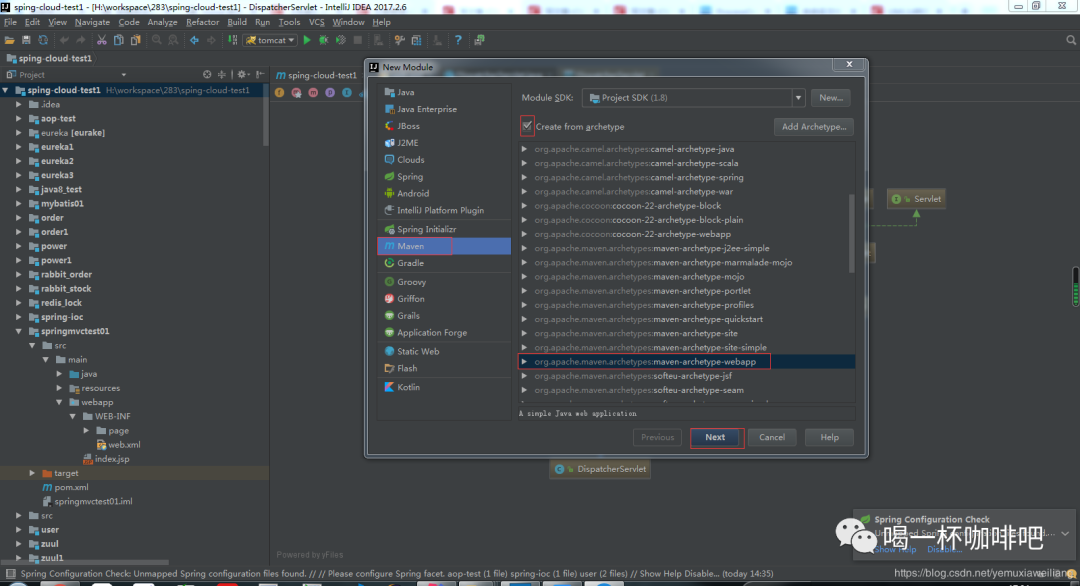Click the Synchronize toolbar icon

(x=43, y=41)
